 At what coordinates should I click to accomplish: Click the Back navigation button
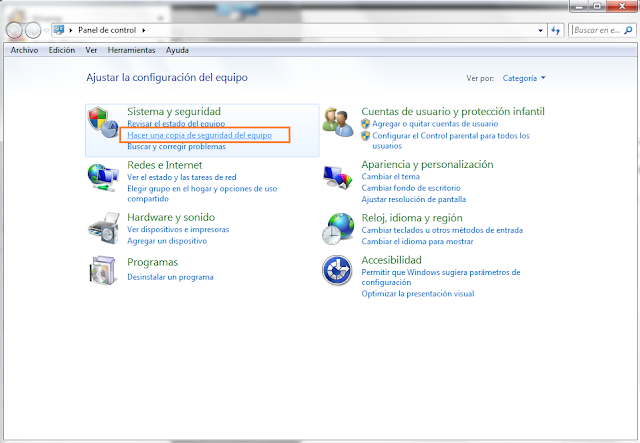point(14,30)
